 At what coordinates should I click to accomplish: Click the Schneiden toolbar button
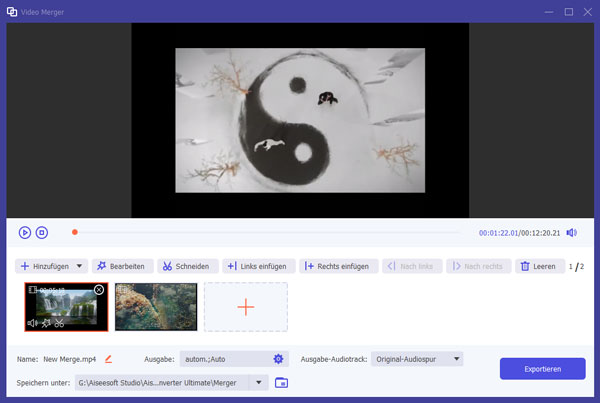coord(186,266)
